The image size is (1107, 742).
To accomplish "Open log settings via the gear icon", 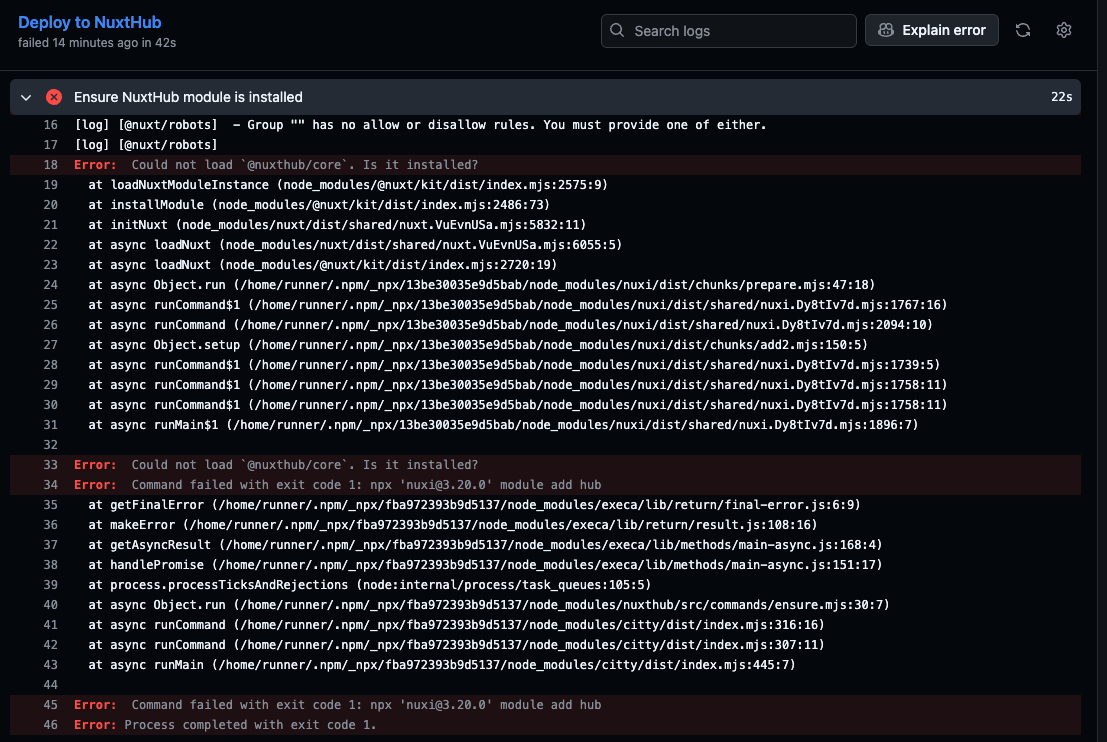I will click(x=1064, y=30).
